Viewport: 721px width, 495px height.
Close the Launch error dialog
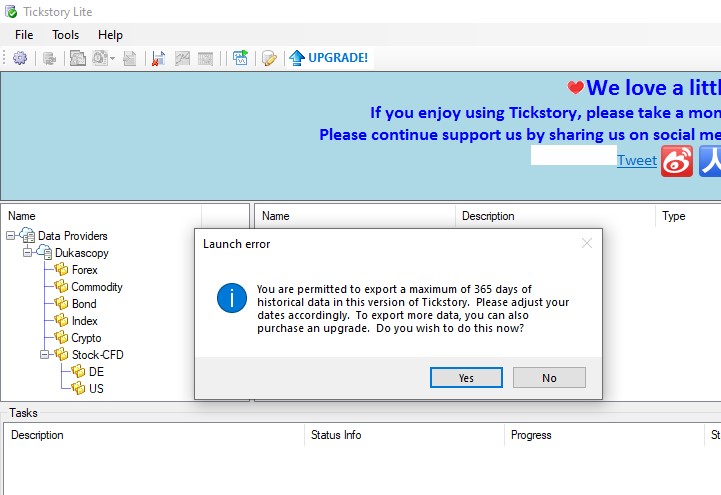587,243
